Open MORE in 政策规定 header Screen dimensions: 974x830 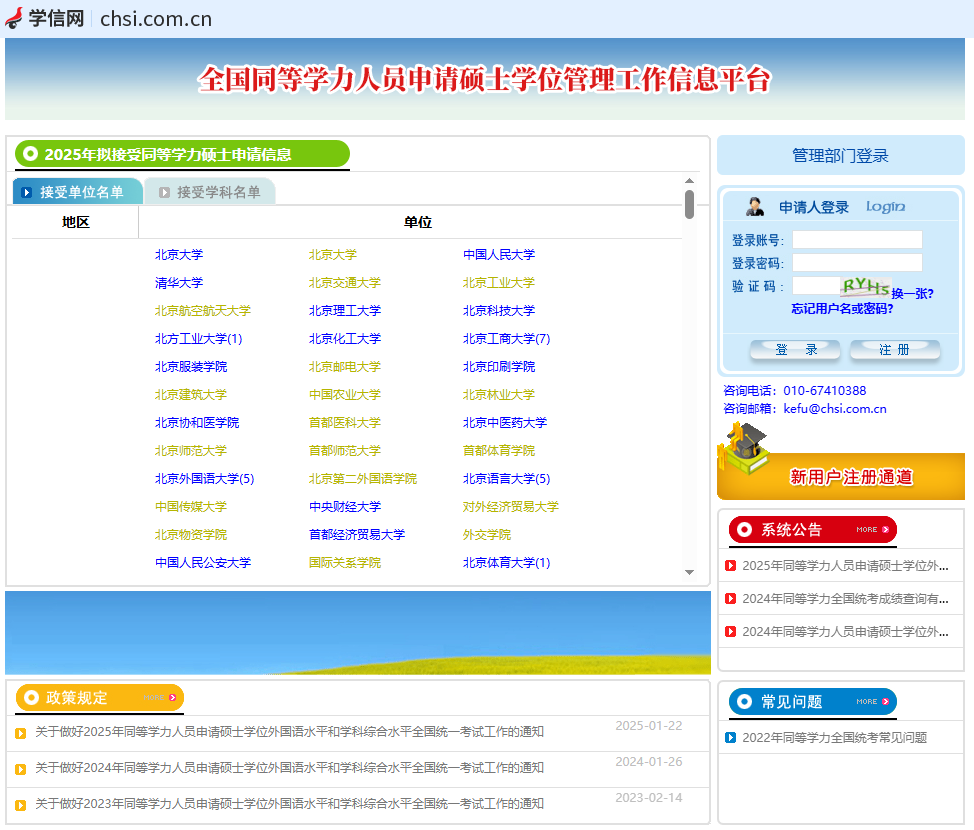(160, 698)
